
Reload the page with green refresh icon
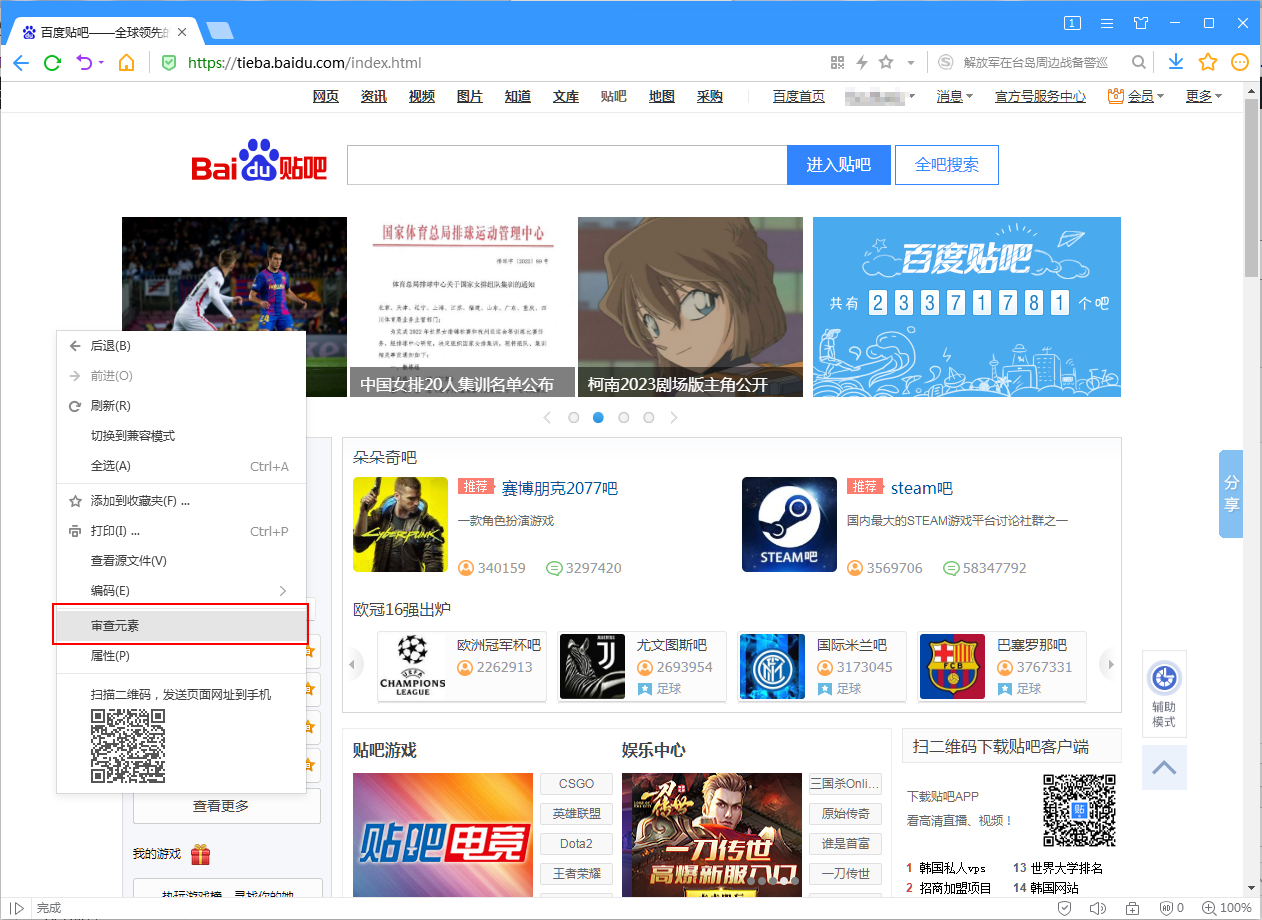[x=53, y=63]
